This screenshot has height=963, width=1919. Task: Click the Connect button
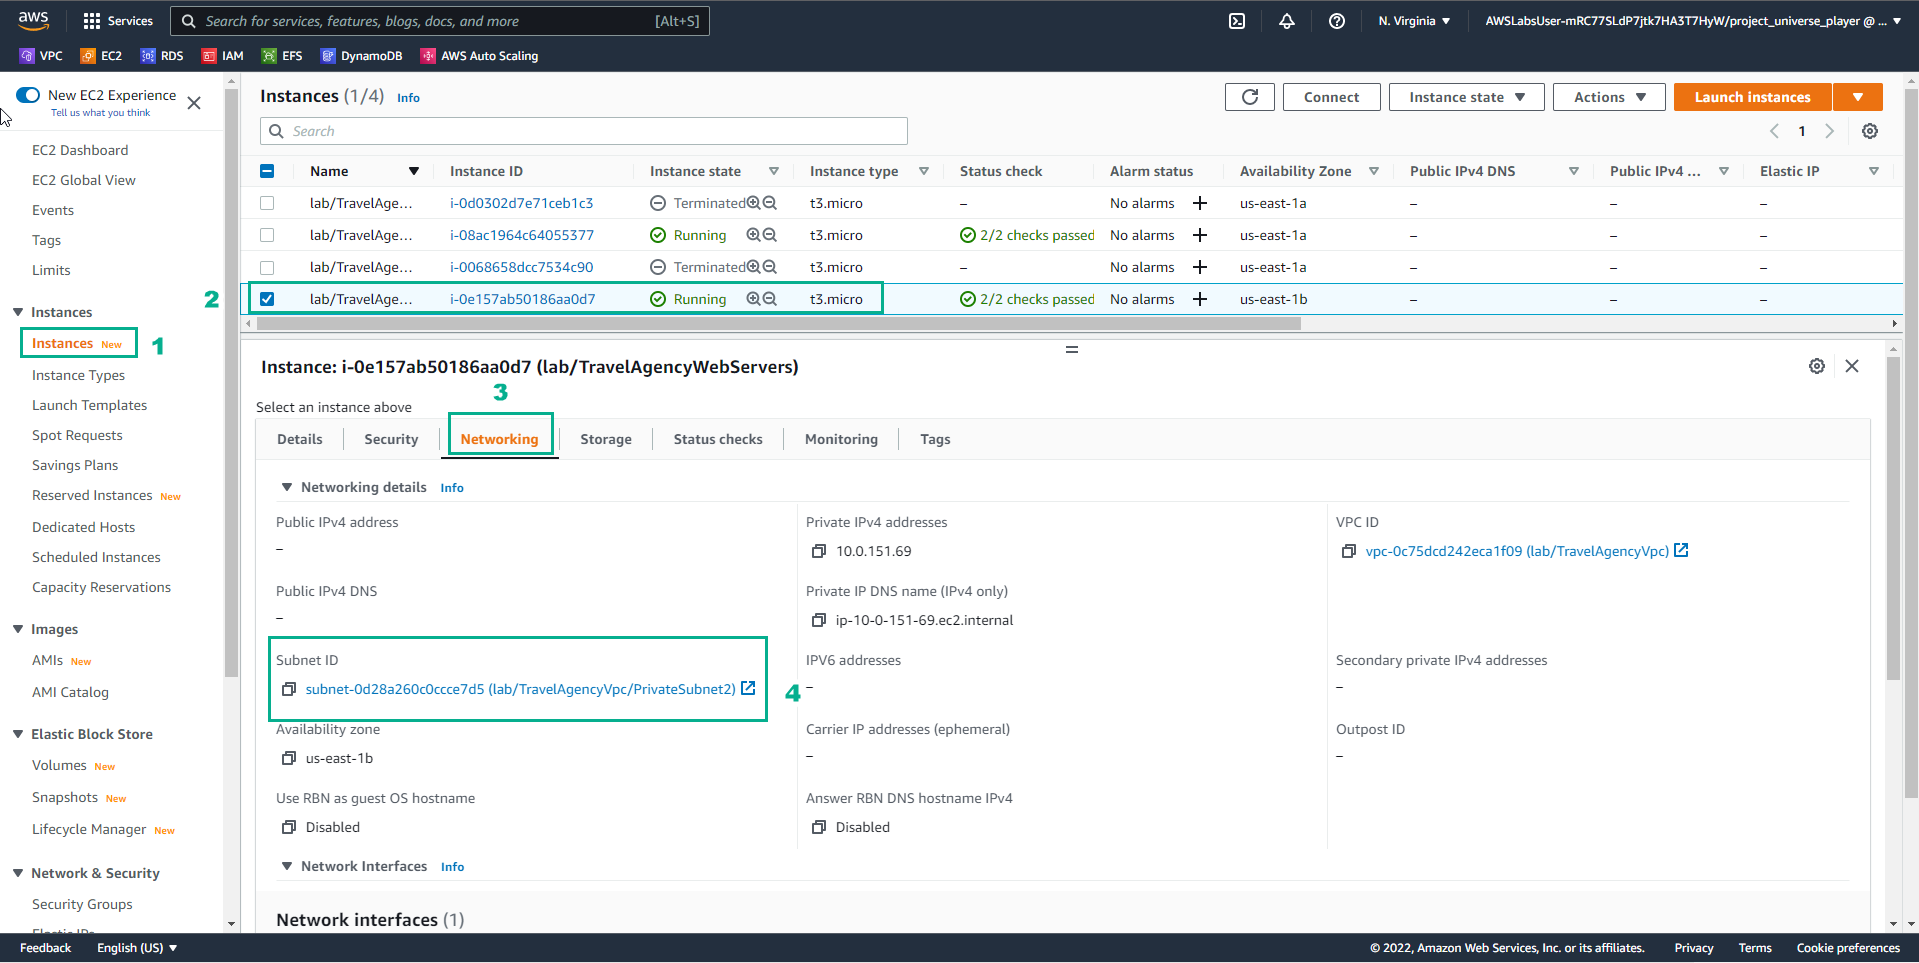(x=1331, y=97)
